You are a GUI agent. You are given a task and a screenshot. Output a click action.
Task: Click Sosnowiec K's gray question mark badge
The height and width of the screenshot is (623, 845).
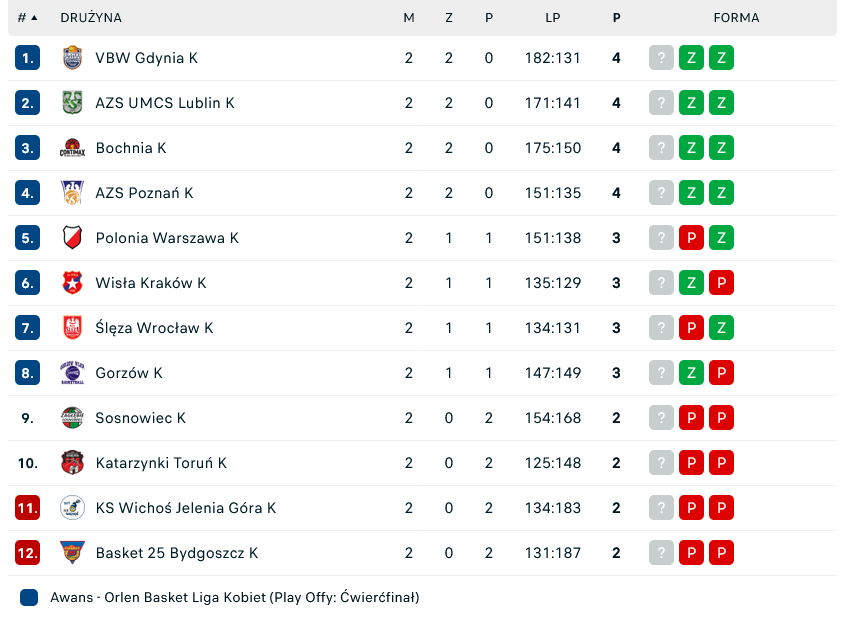(660, 418)
